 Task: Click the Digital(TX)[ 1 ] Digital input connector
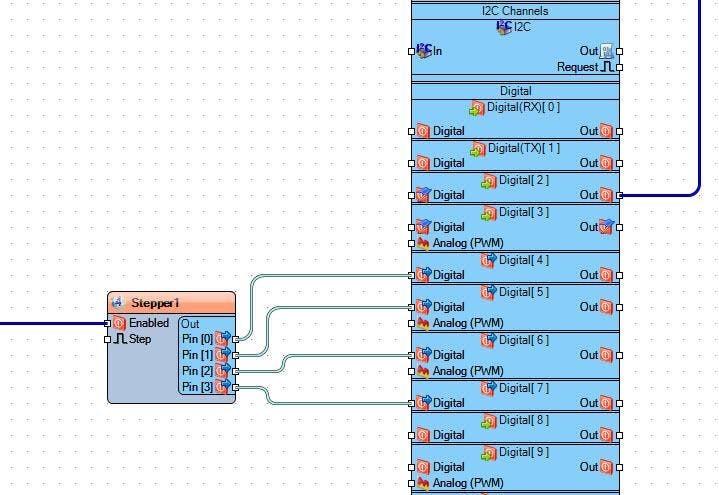pos(411,164)
